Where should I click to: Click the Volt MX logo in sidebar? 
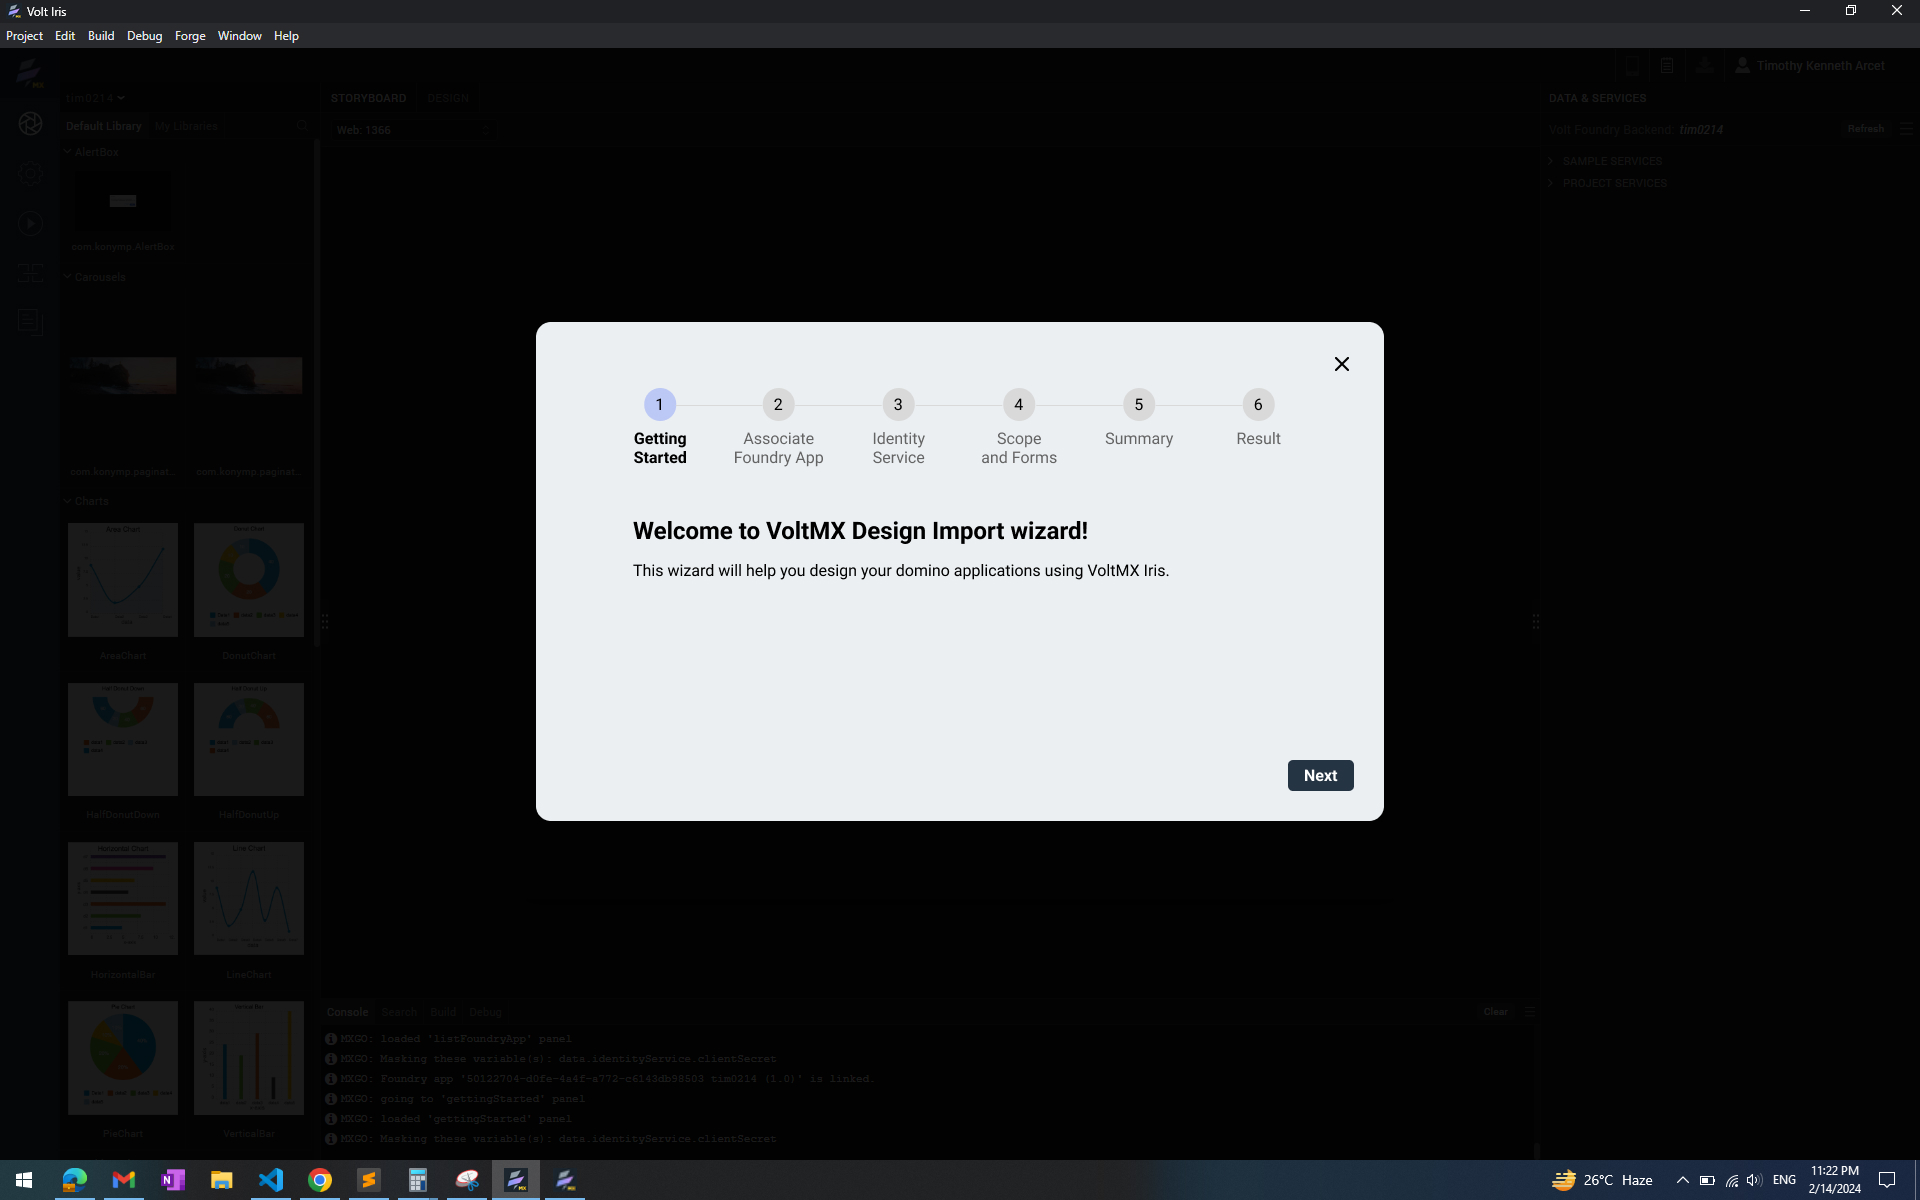point(29,72)
